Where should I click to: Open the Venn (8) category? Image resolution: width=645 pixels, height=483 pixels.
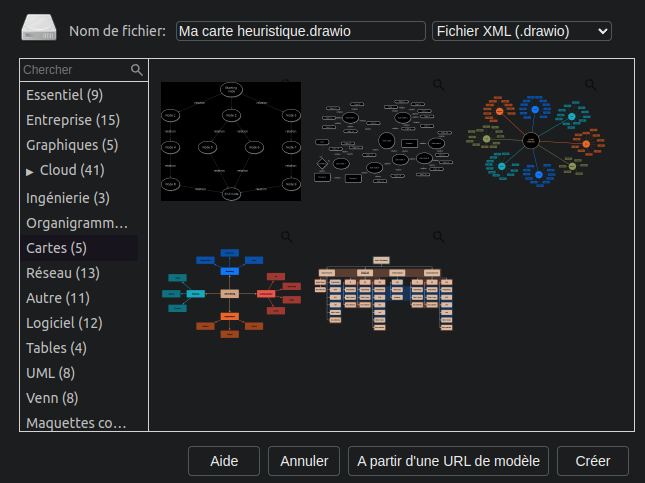pyautogui.click(x=52, y=398)
